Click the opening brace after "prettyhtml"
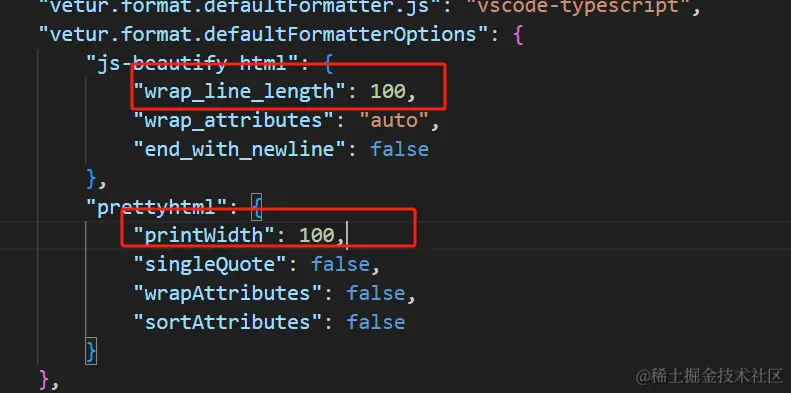The image size is (791, 393). (257, 207)
